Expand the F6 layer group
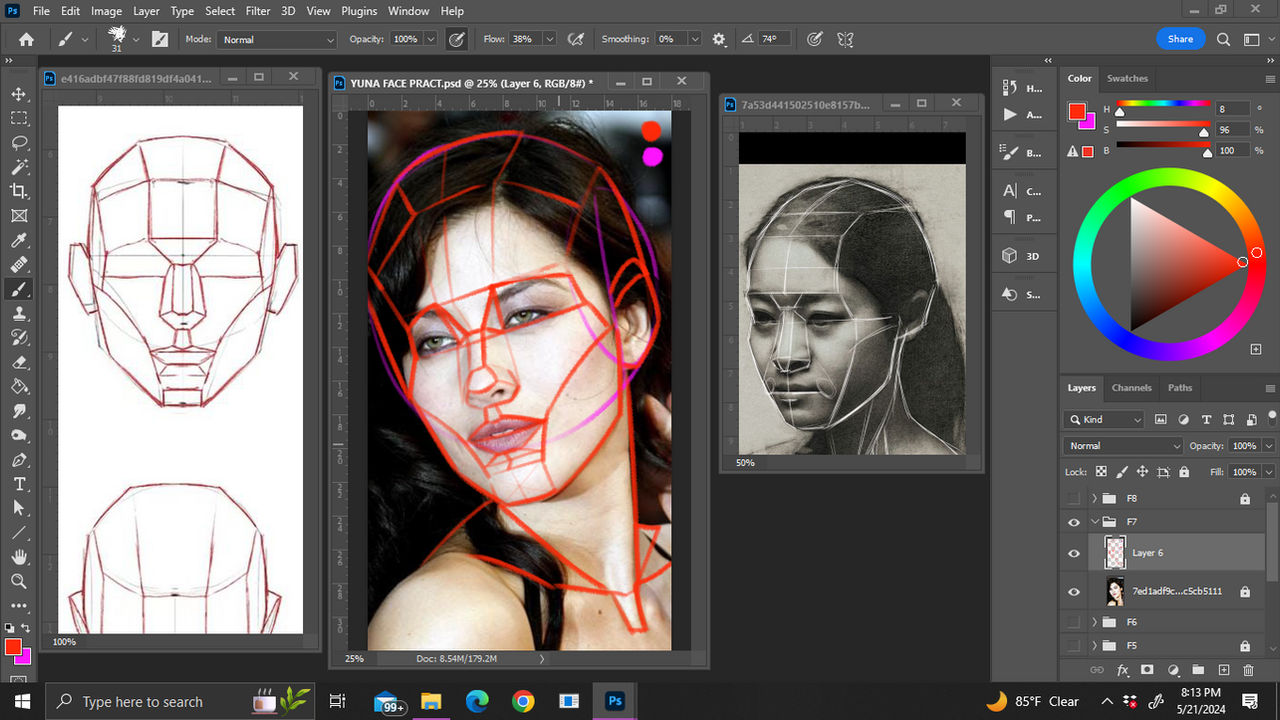Image resolution: width=1280 pixels, height=720 pixels. click(x=1095, y=622)
